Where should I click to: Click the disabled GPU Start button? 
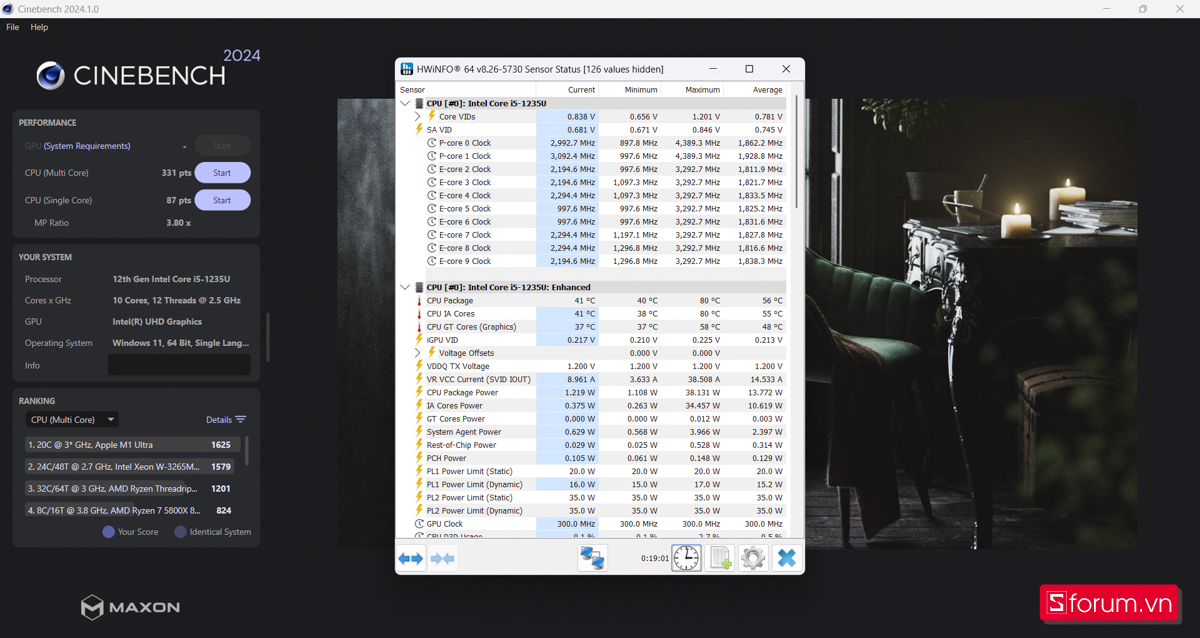click(222, 146)
